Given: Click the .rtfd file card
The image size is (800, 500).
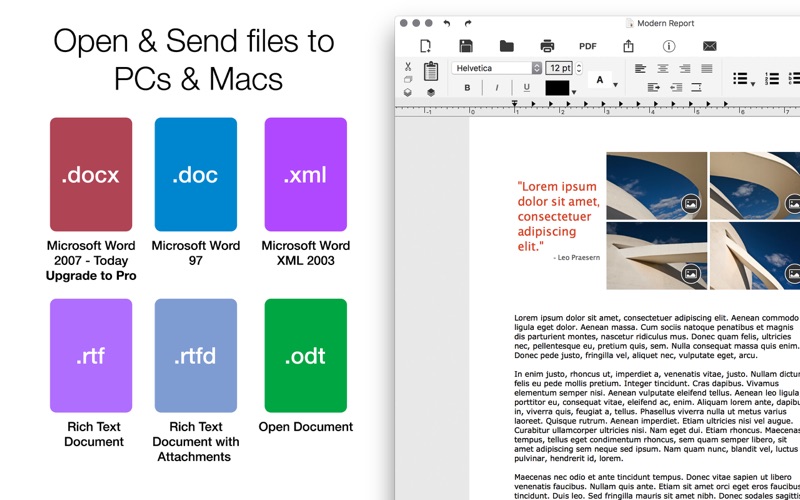Looking at the screenshot, I should click(195, 356).
